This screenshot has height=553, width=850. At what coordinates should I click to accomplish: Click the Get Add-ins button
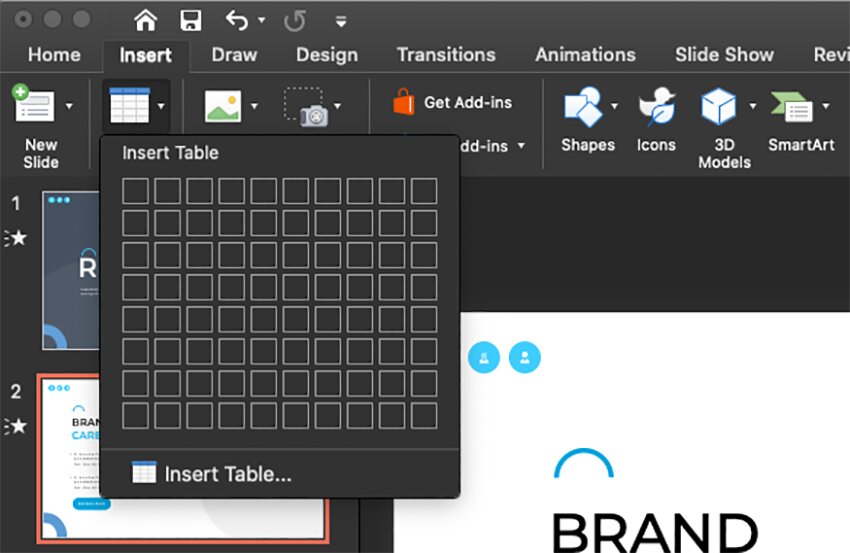pos(453,102)
